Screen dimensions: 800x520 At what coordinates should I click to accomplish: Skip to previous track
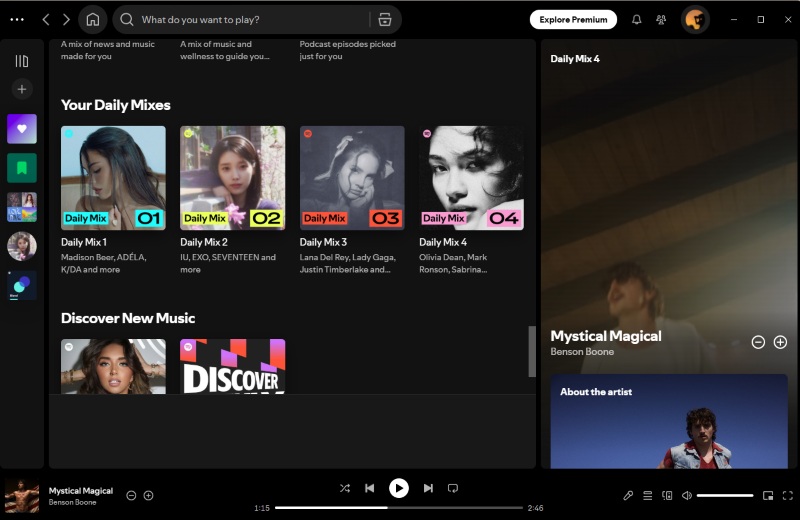[370, 488]
